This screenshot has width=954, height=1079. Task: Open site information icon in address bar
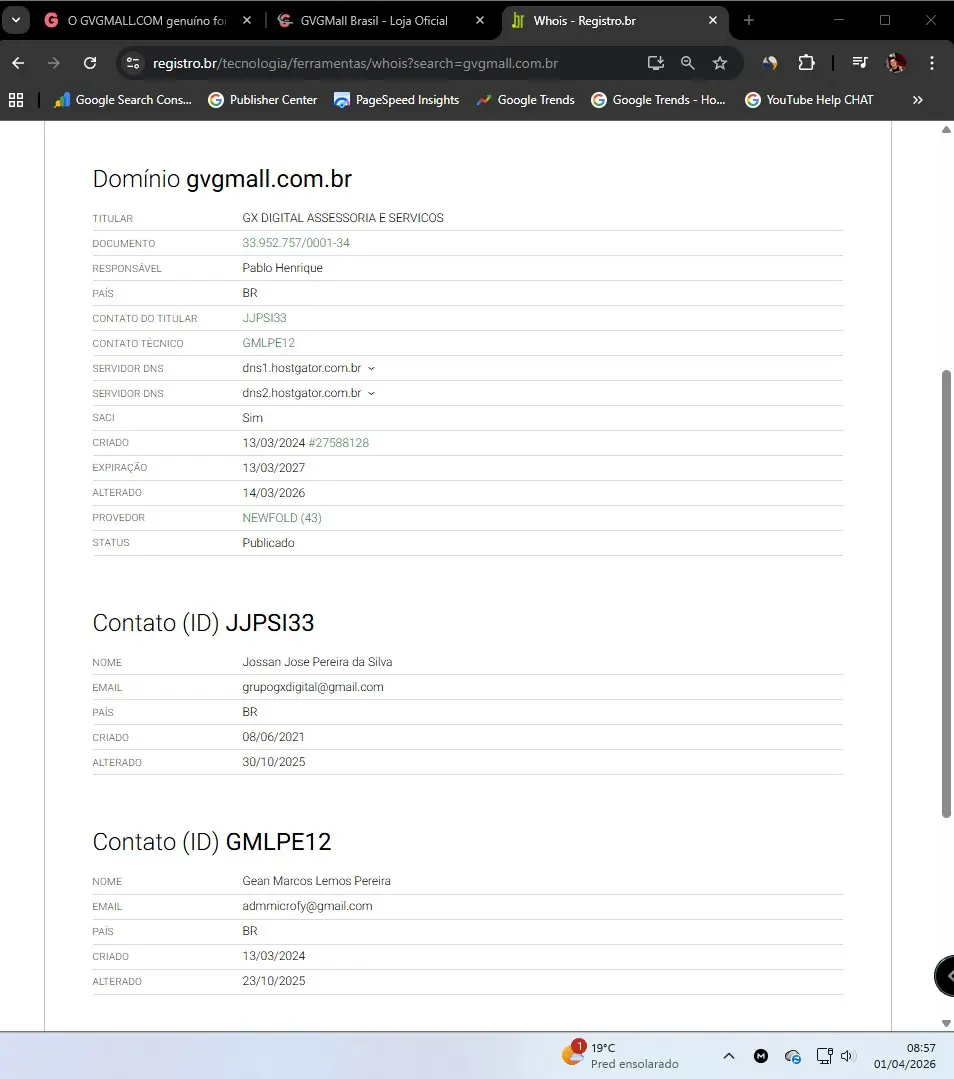click(x=132, y=63)
